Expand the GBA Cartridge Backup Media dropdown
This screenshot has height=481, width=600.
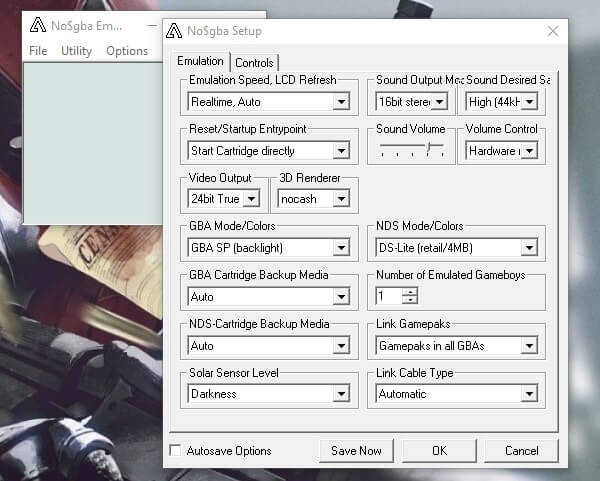click(x=269, y=297)
